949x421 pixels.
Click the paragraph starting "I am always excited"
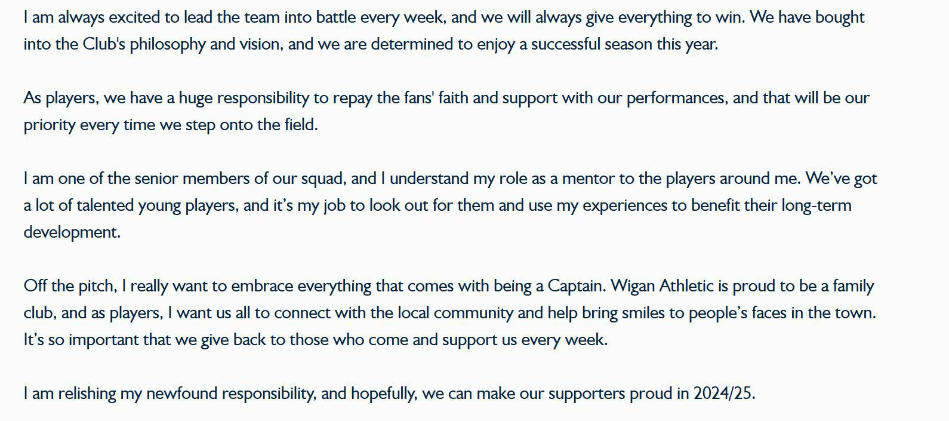[444, 31]
